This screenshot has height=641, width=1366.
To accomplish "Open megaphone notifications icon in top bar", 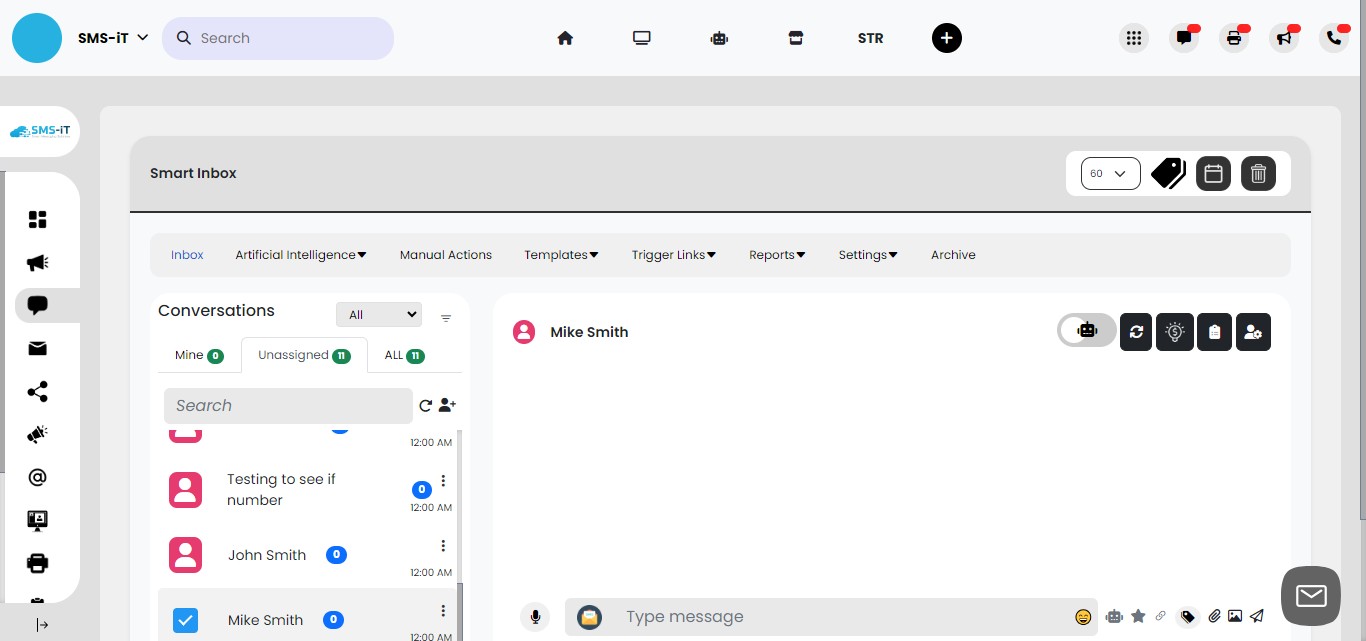I will [1284, 38].
